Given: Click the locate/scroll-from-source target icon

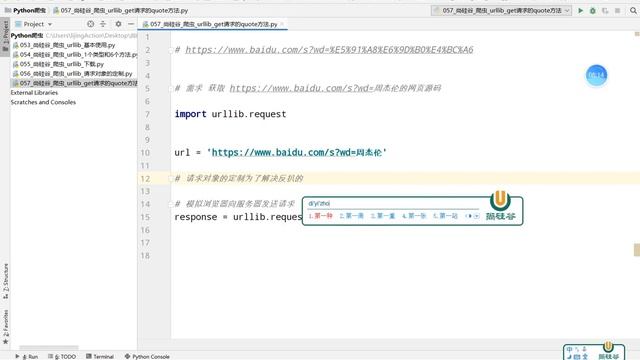Looking at the screenshot, I should (91, 24).
